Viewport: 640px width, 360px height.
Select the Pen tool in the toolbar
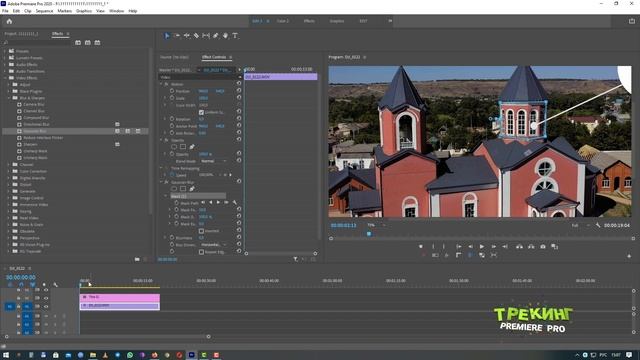point(216,36)
